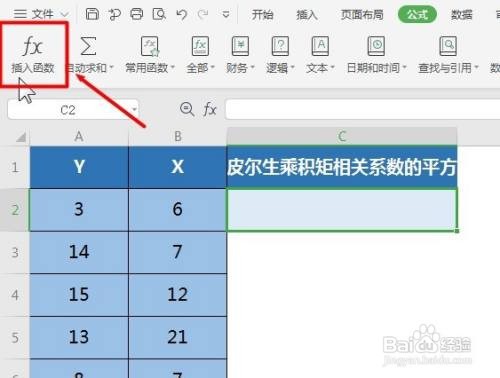This screenshot has height=378, width=500.
Task: Select the empty cell C2
Action: [342, 210]
